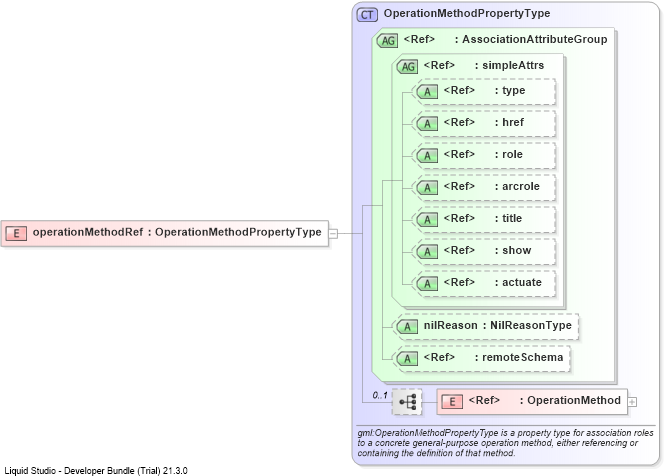The image size is (664, 476).
Task: Click the E icon of OperationMethod reference
Action: [x=452, y=401]
